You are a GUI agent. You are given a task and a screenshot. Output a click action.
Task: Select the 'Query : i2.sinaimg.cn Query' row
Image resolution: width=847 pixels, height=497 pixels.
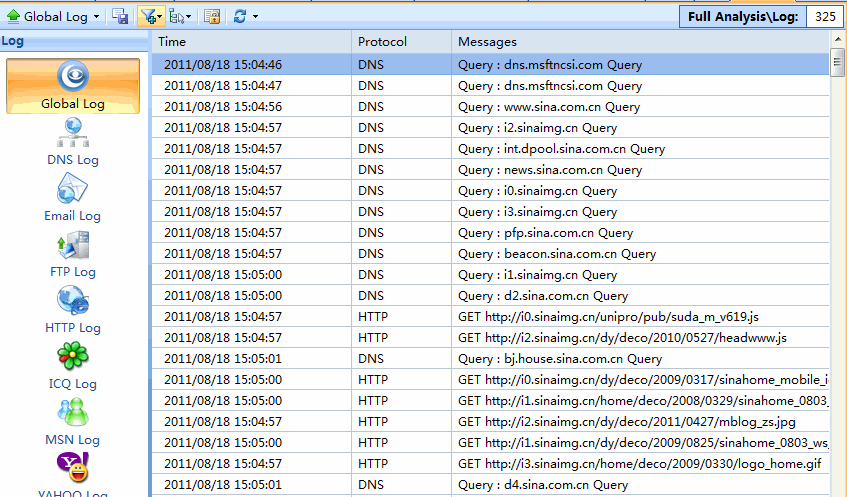pyautogui.click(x=490, y=127)
